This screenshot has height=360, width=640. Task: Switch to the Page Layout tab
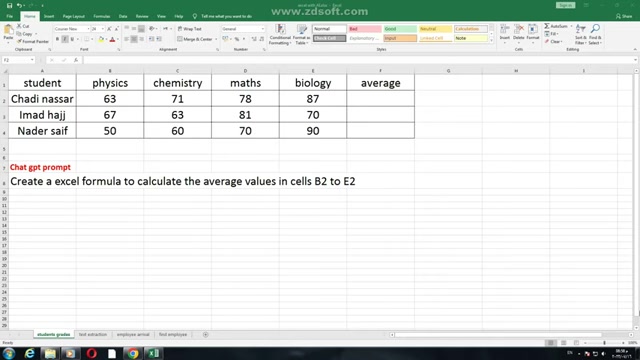click(x=73, y=16)
